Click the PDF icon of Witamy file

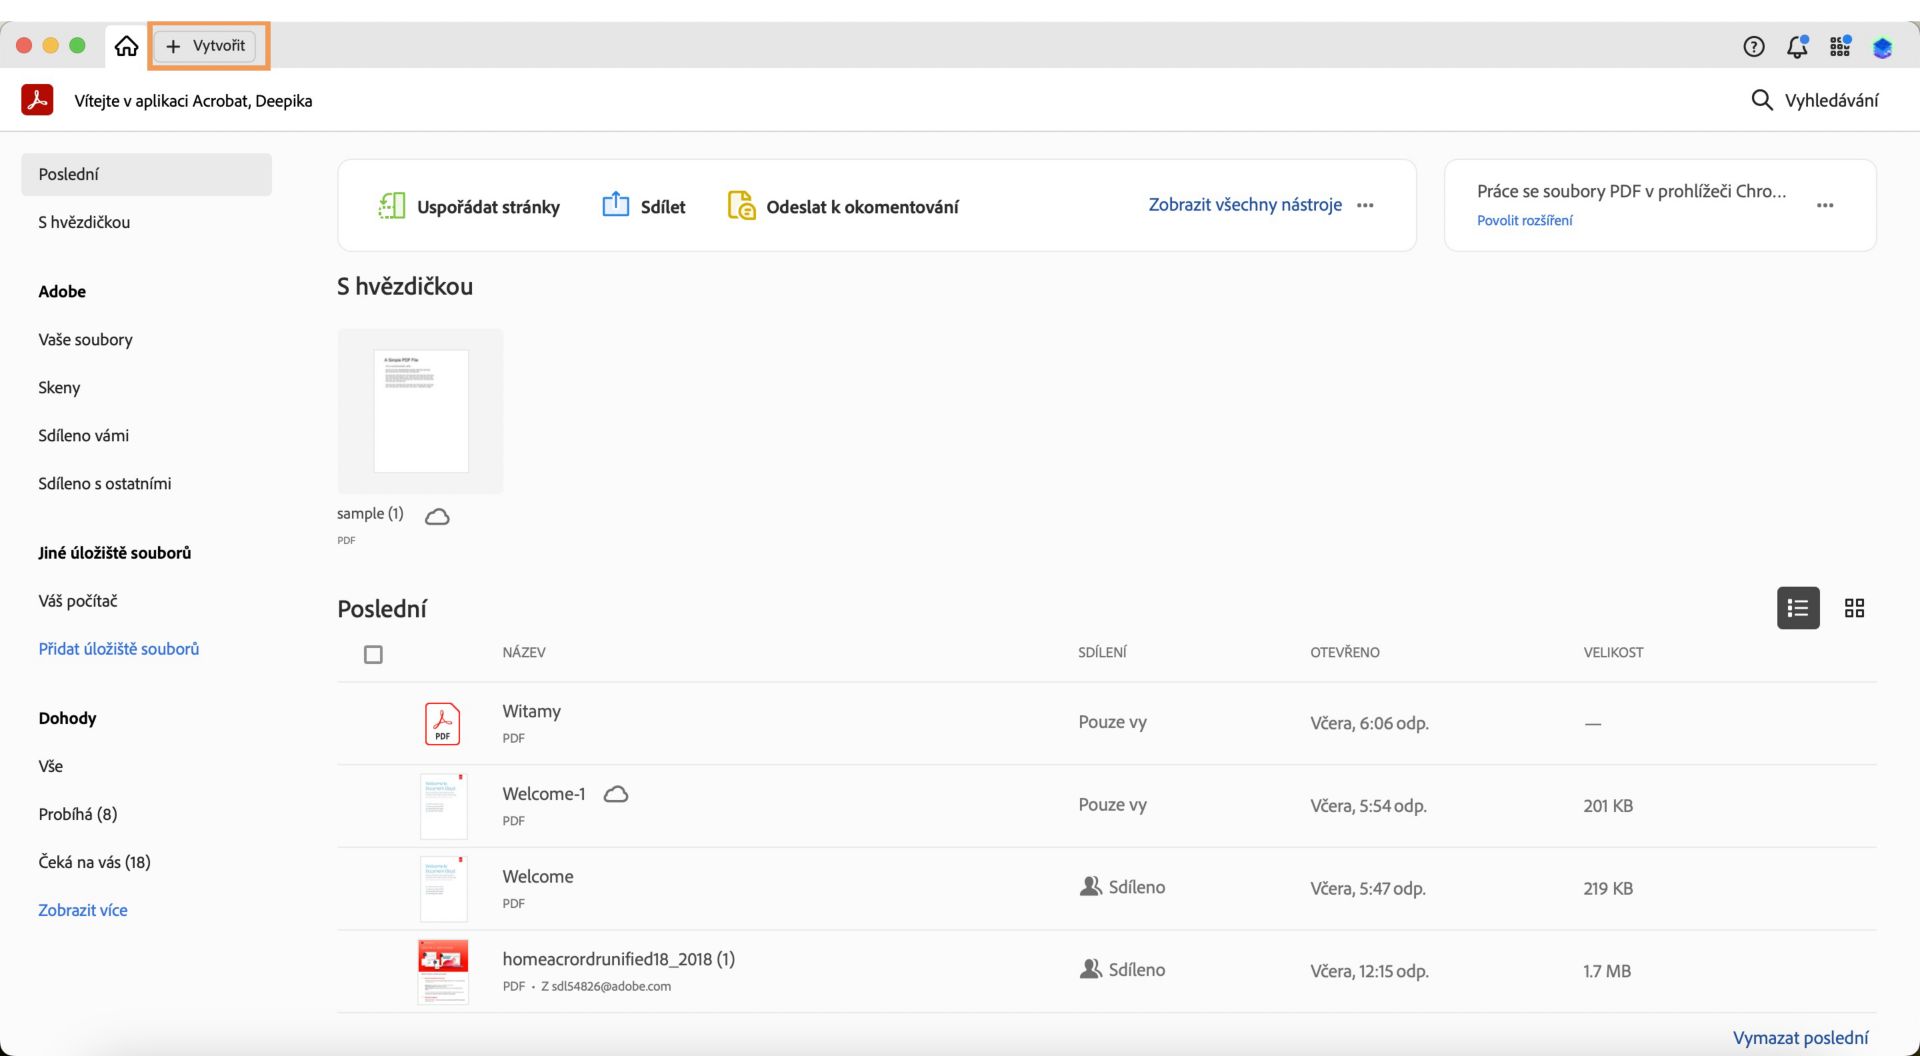click(442, 724)
